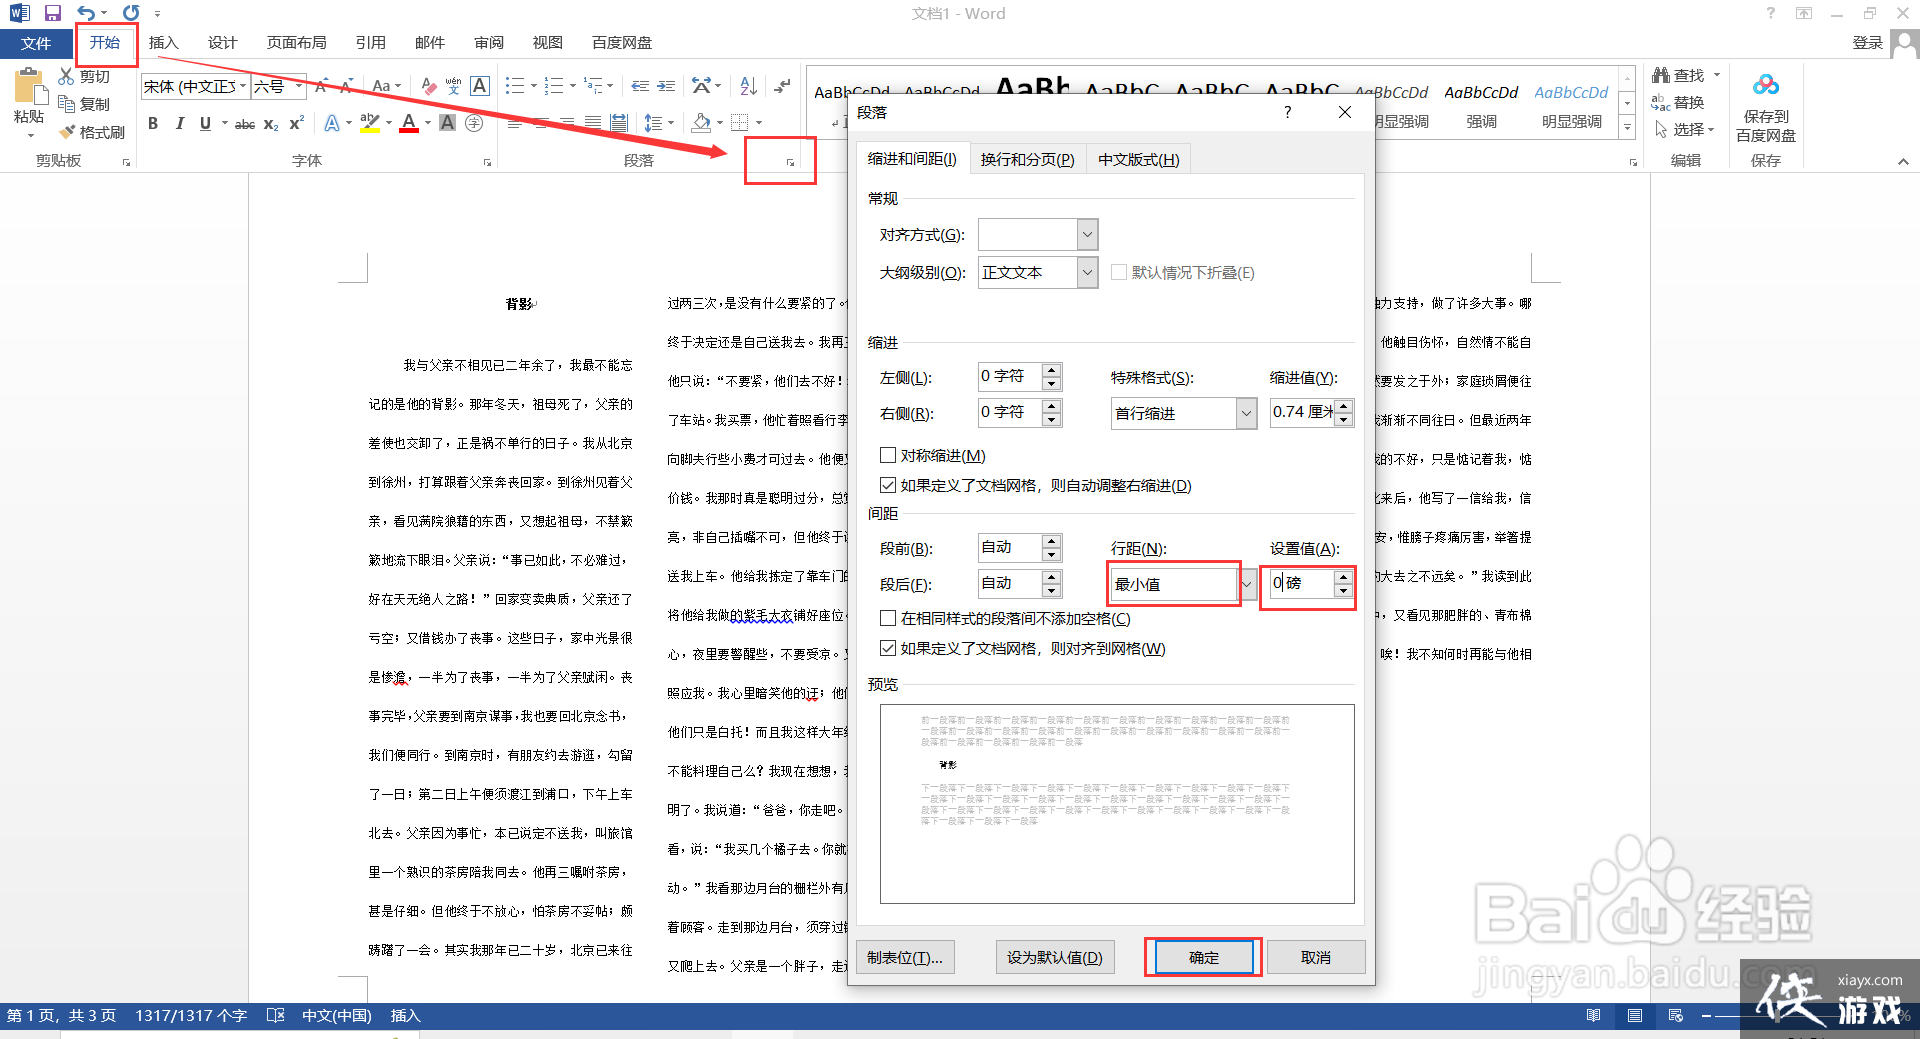Click the numbered list icon
The height and width of the screenshot is (1039, 1920).
(x=554, y=86)
